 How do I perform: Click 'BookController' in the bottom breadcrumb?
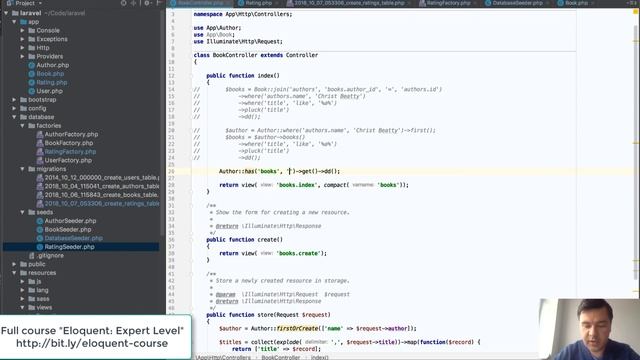coord(280,358)
